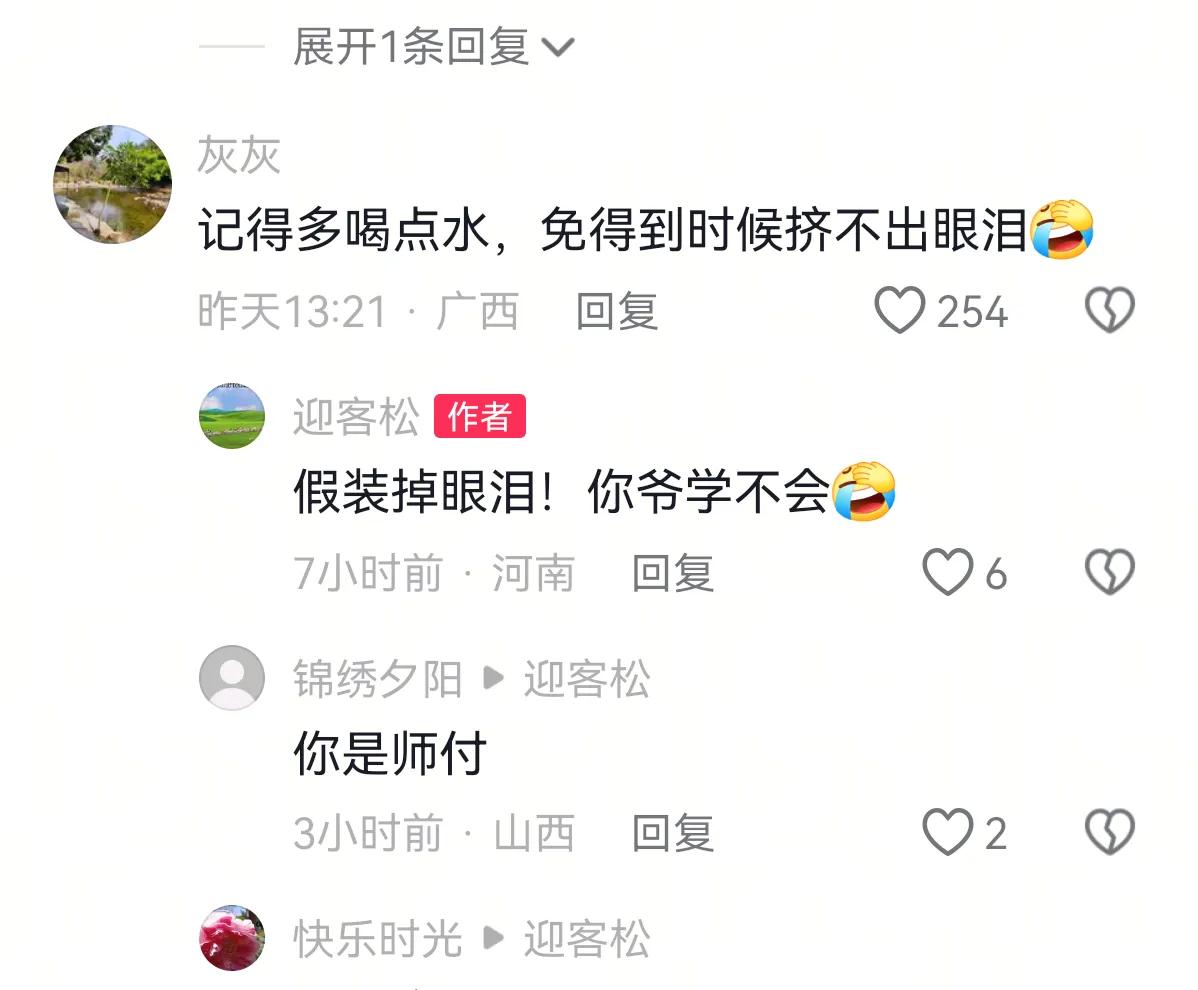The image size is (1198, 990).
Task: Like 锦绣夕阳's reply with 2 likes
Action: coord(947,832)
